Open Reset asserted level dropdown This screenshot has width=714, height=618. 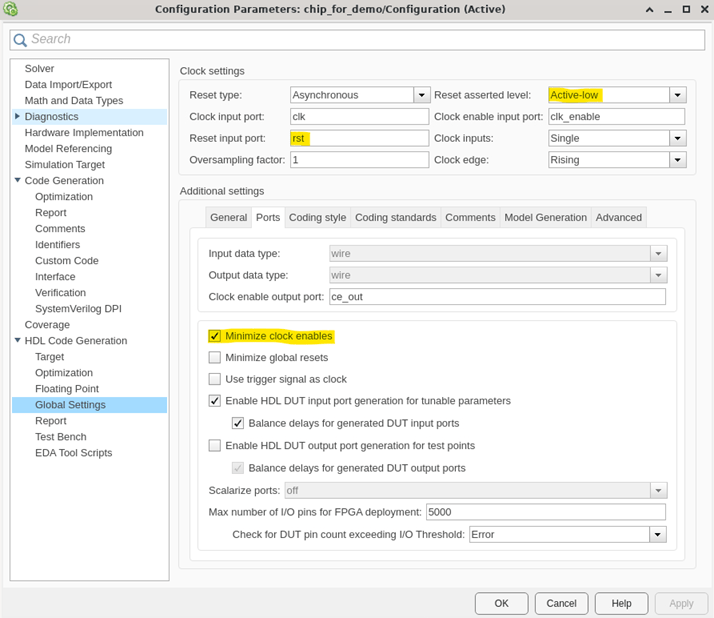[x=677, y=95]
